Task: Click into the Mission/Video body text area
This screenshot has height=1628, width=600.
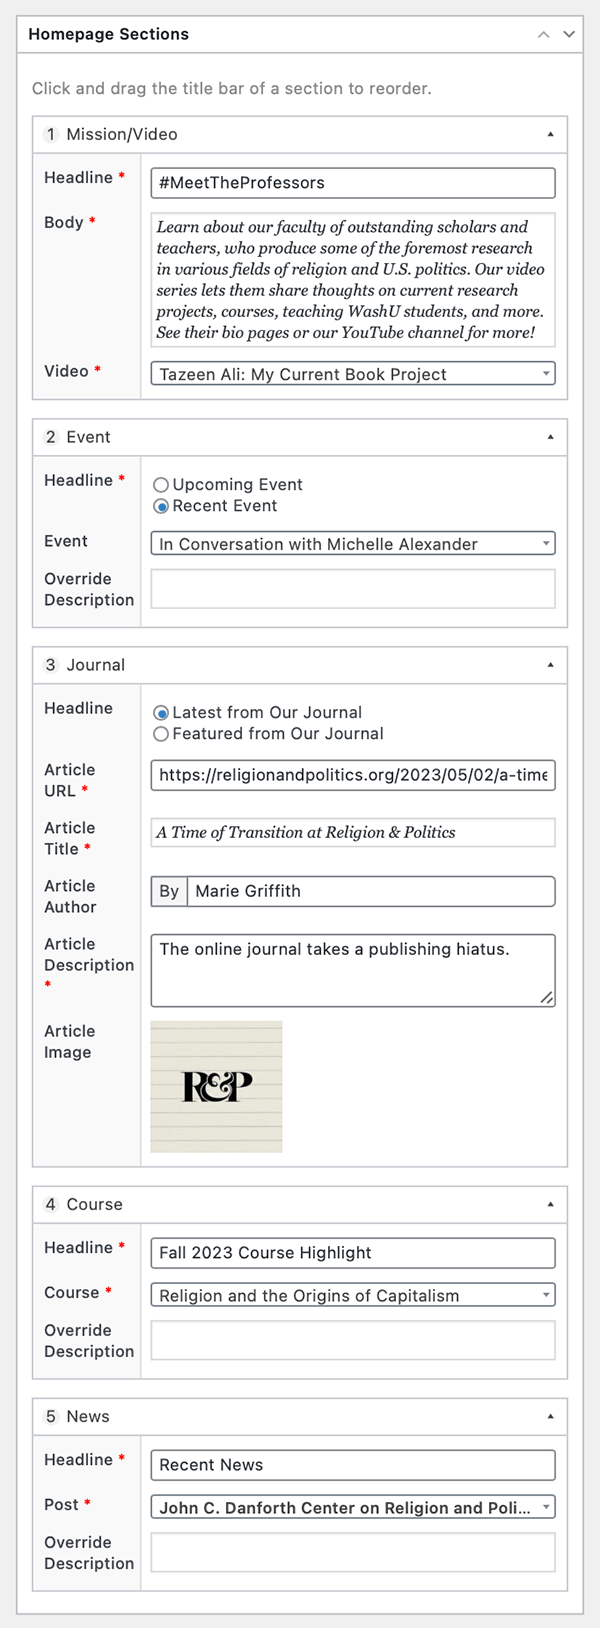Action: [x=353, y=279]
